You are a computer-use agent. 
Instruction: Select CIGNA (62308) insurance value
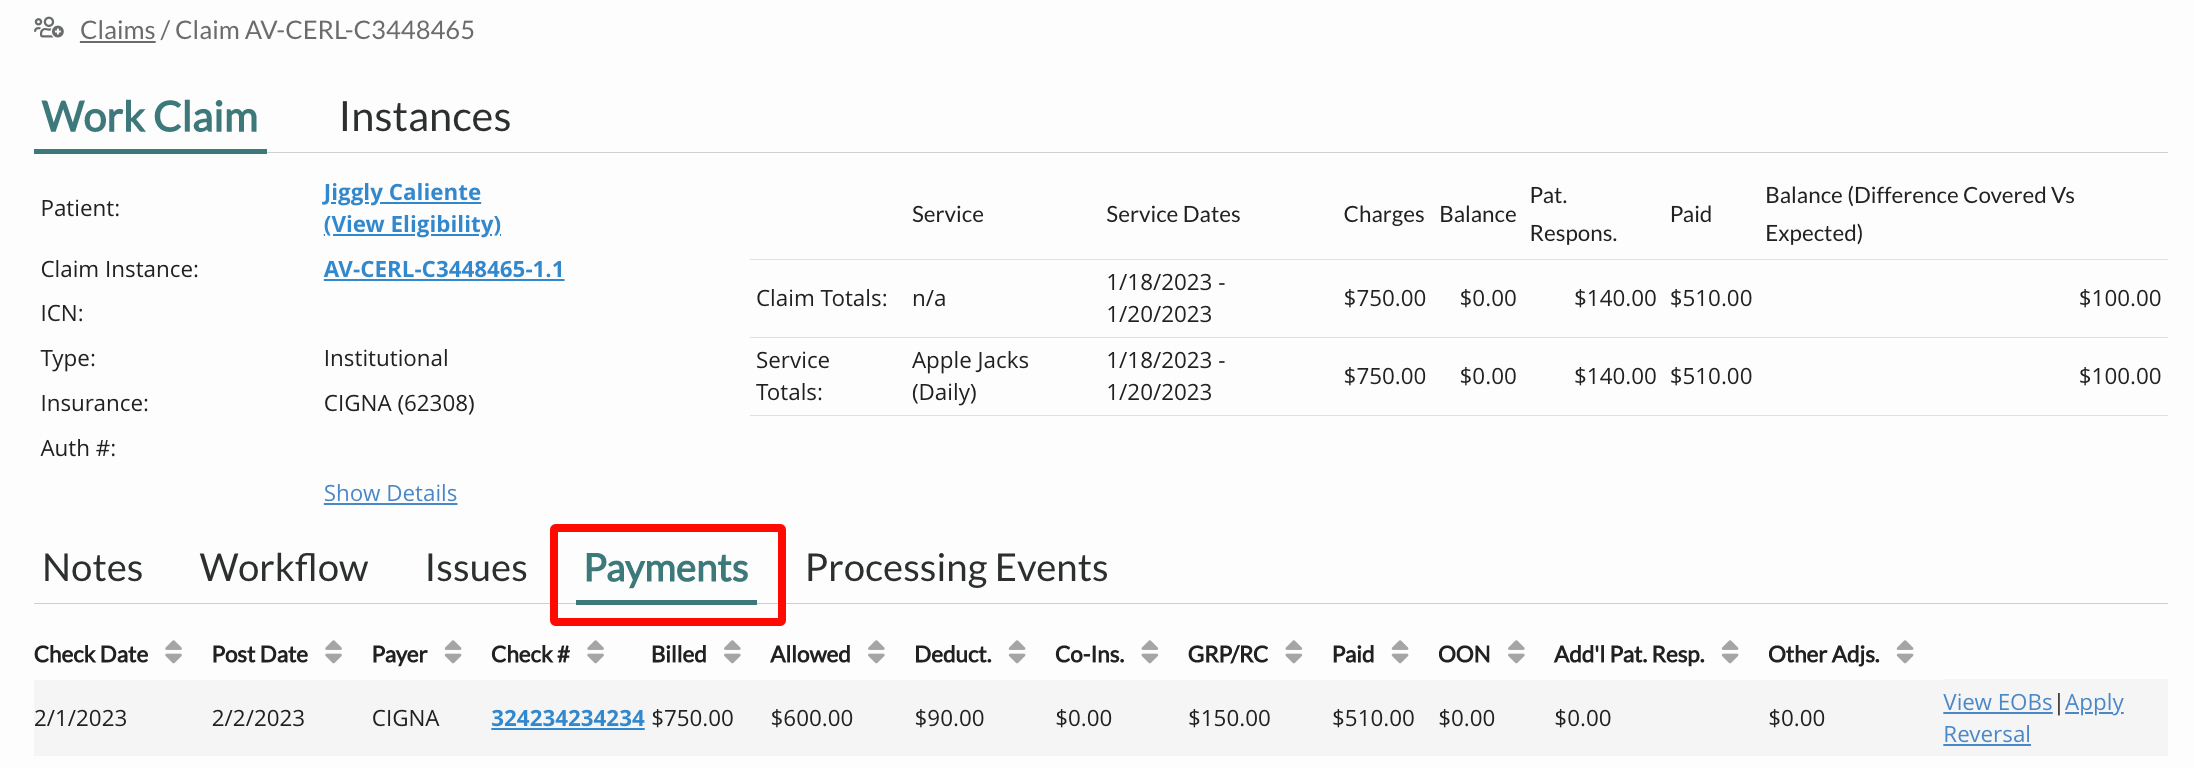point(399,403)
